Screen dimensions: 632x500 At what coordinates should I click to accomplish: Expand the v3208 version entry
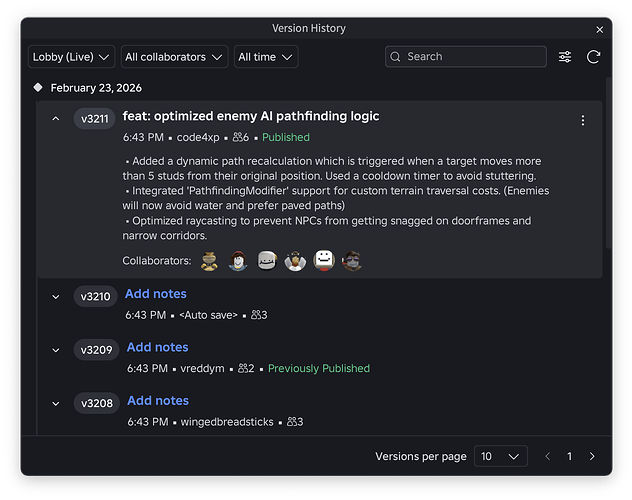(x=56, y=403)
